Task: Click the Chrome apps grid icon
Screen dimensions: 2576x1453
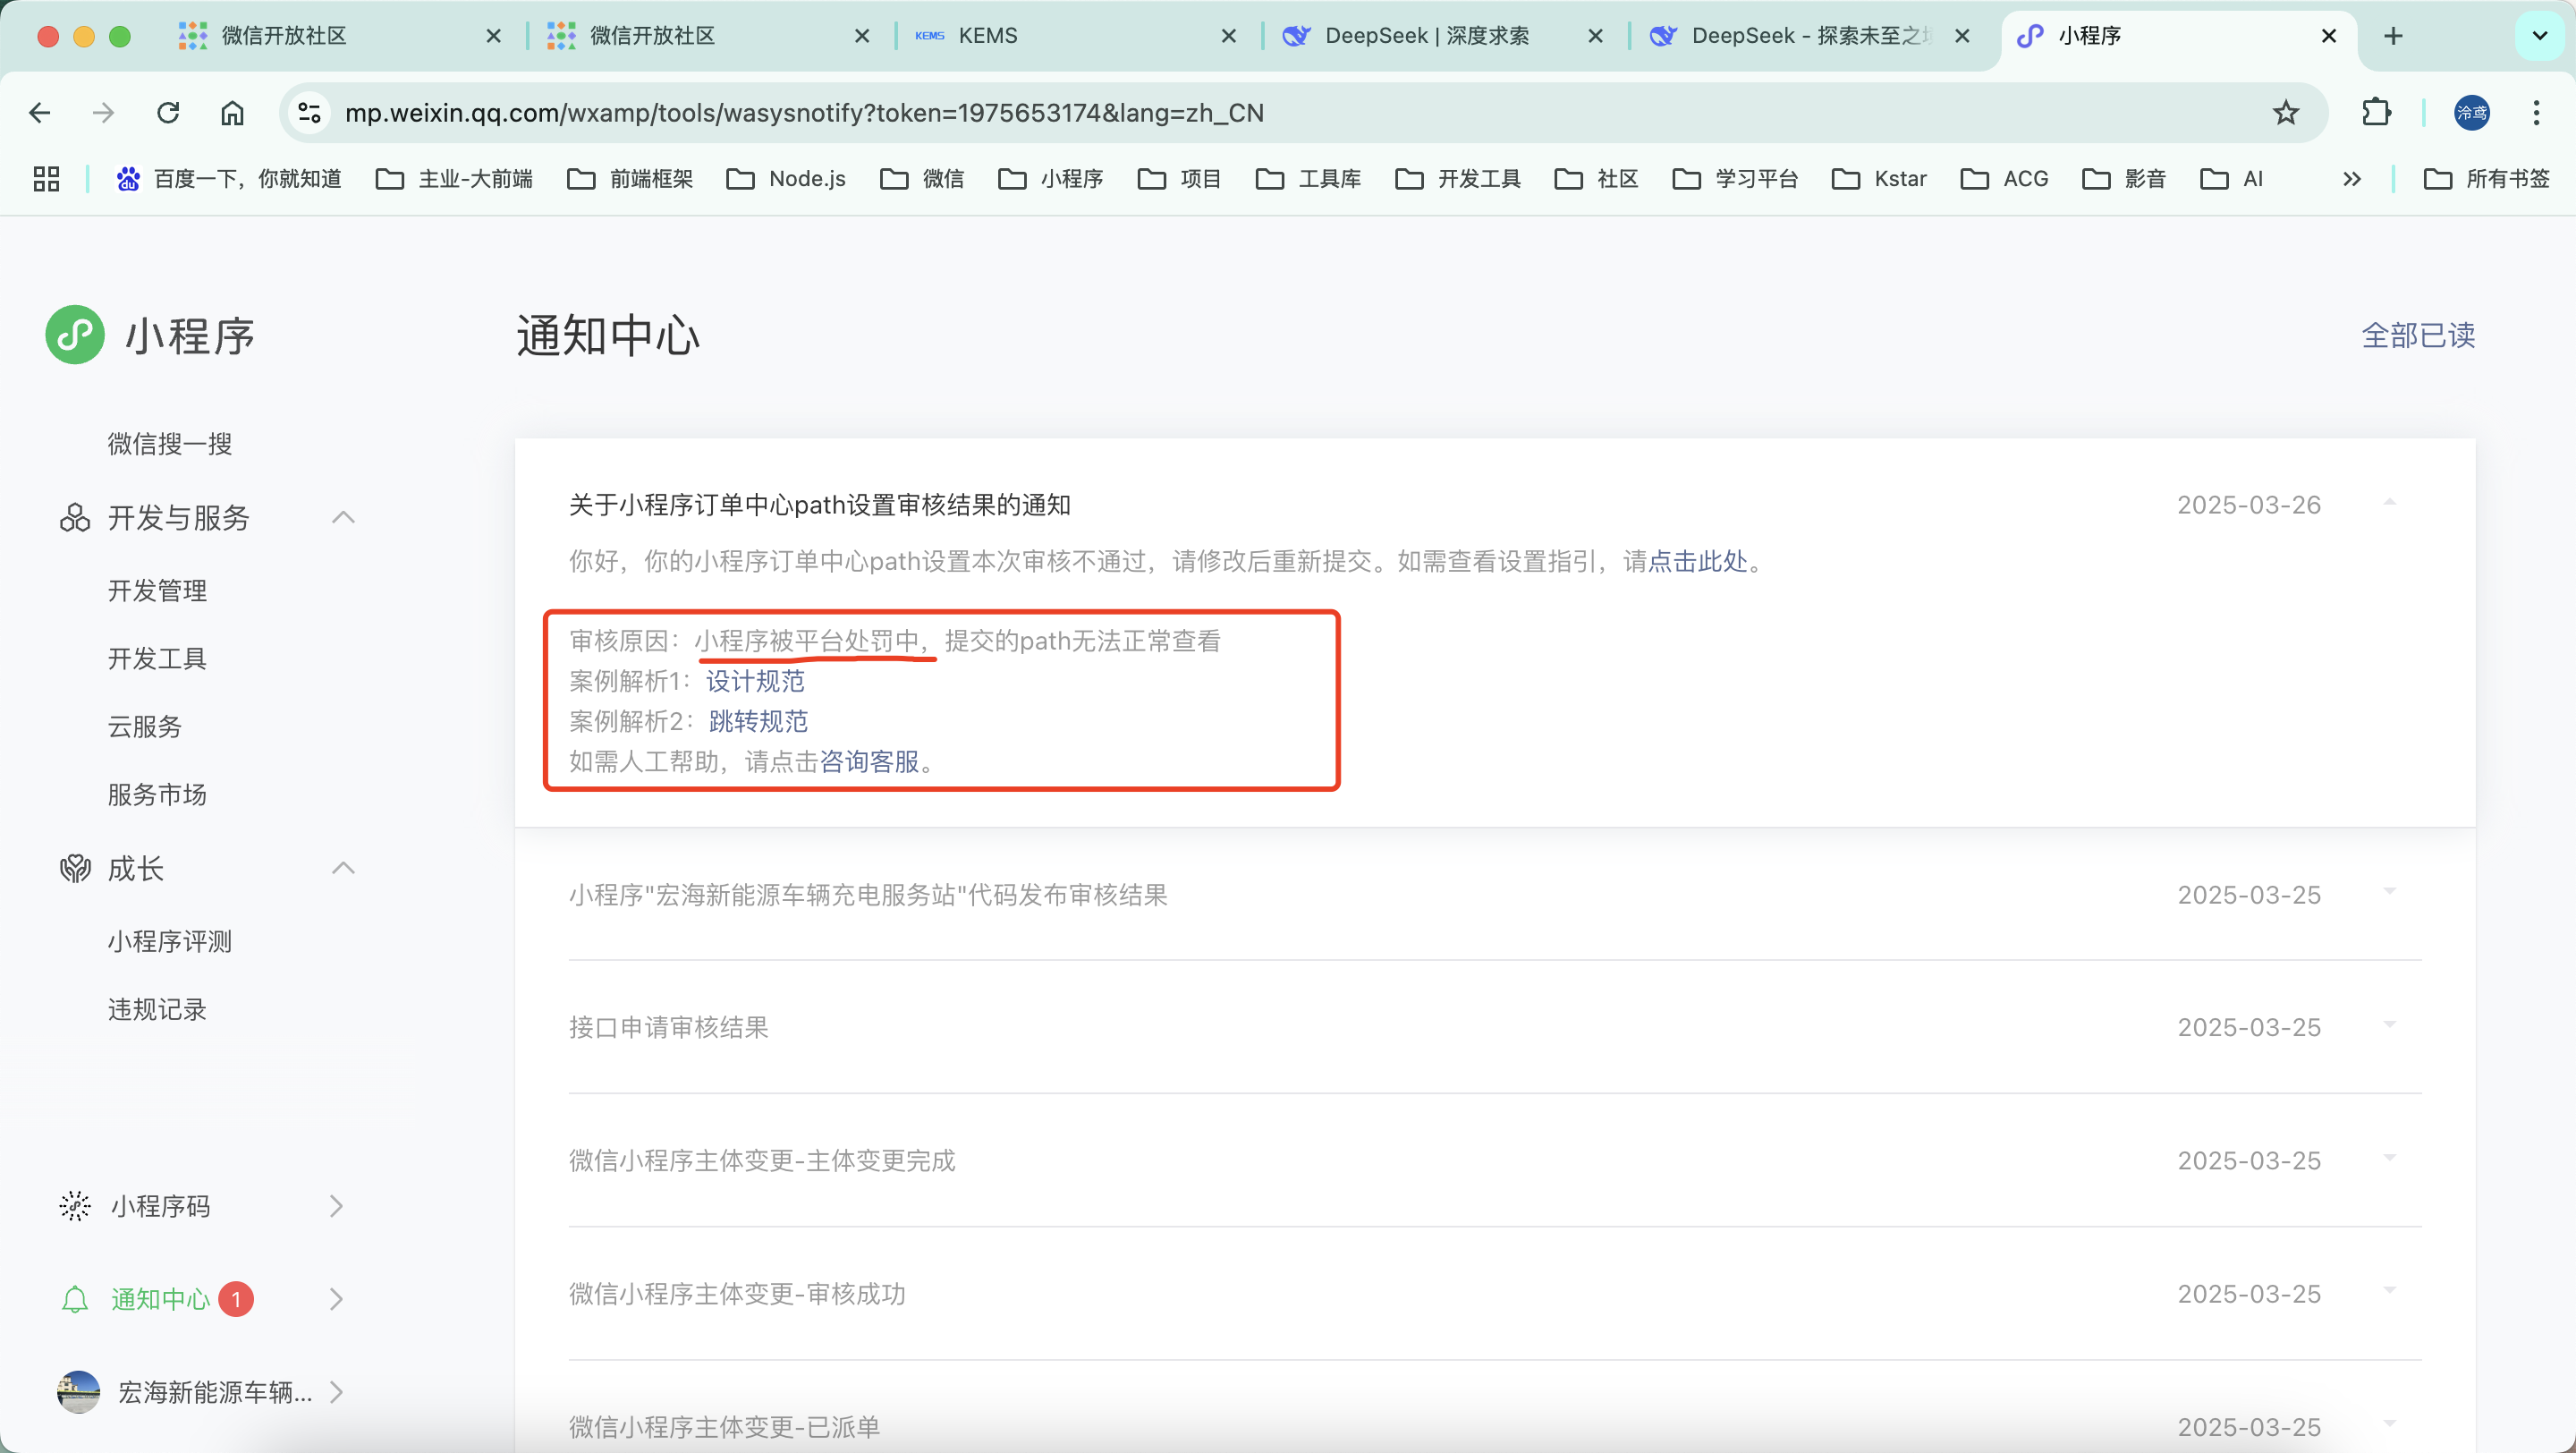Action: click(x=46, y=179)
